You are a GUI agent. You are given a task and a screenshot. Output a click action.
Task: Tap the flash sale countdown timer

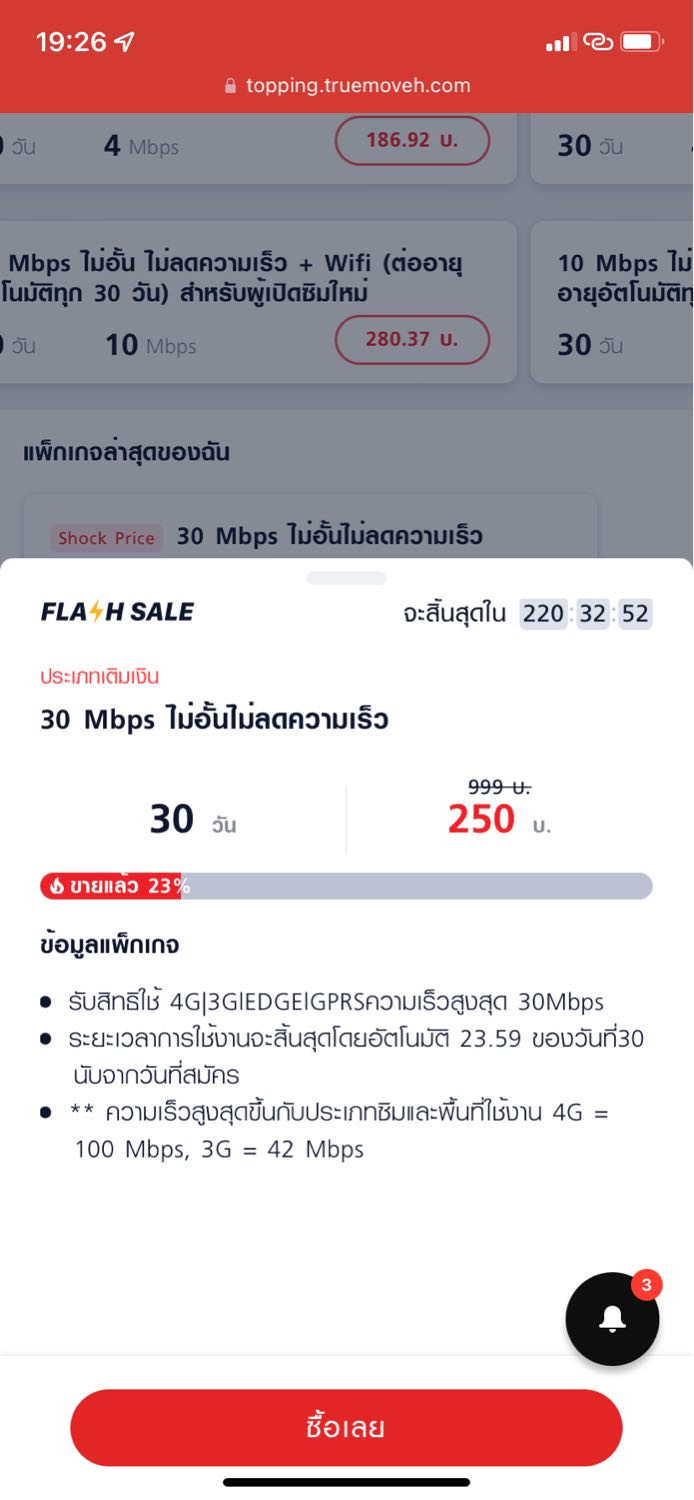(585, 613)
